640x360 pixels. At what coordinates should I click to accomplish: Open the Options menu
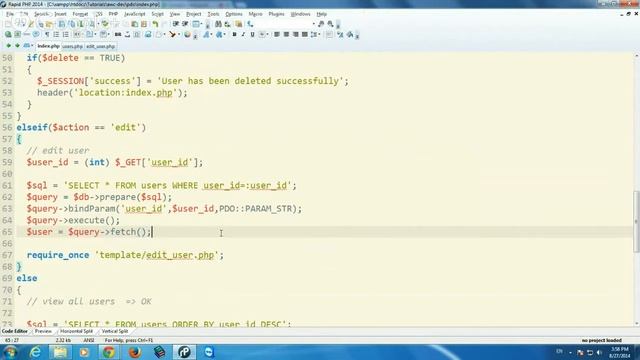click(234, 14)
